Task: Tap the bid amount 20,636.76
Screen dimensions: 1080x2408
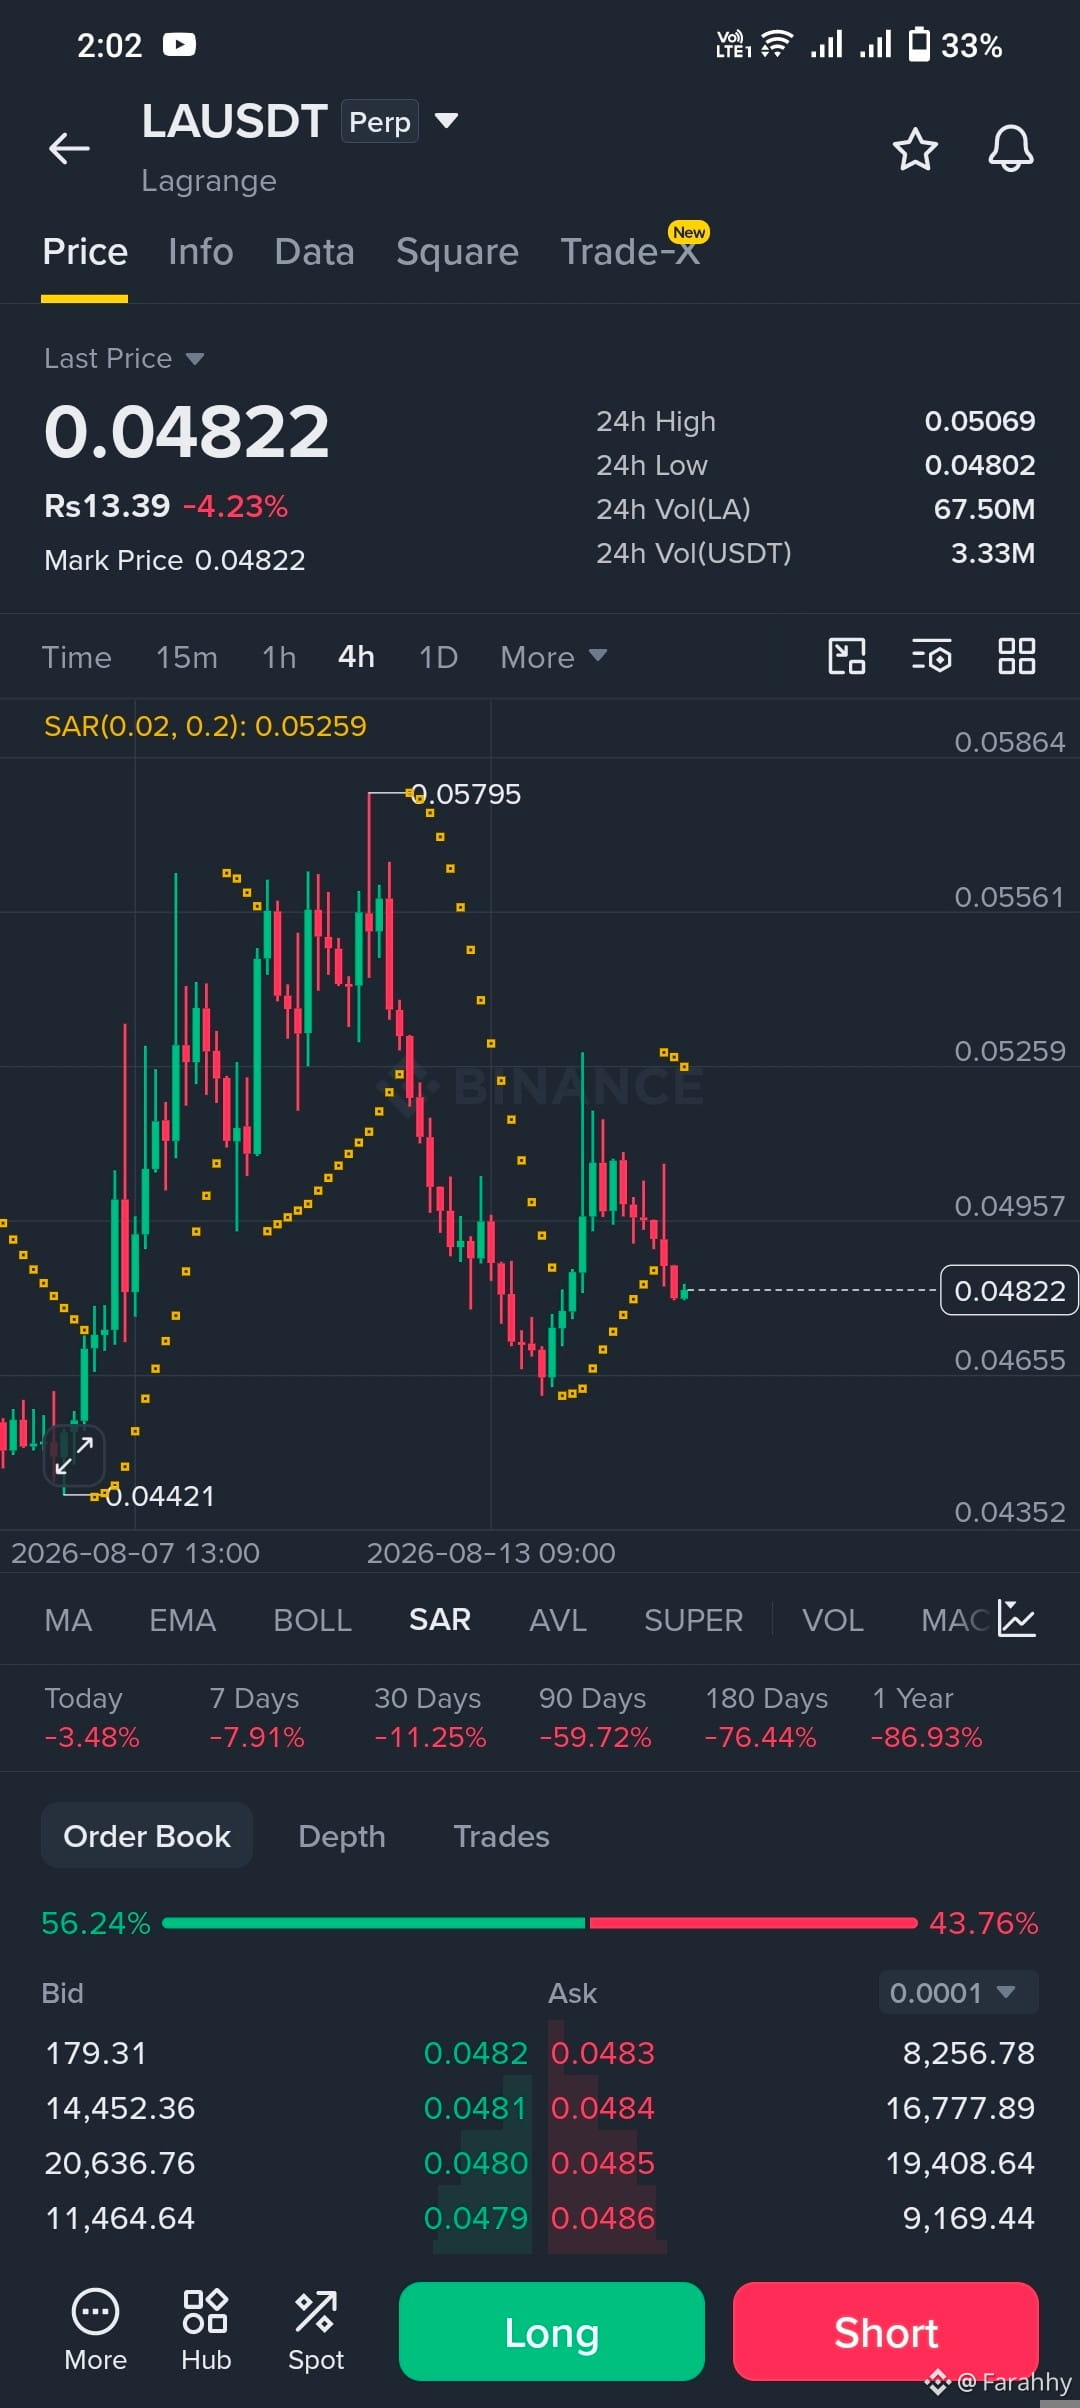Action: (x=120, y=2163)
